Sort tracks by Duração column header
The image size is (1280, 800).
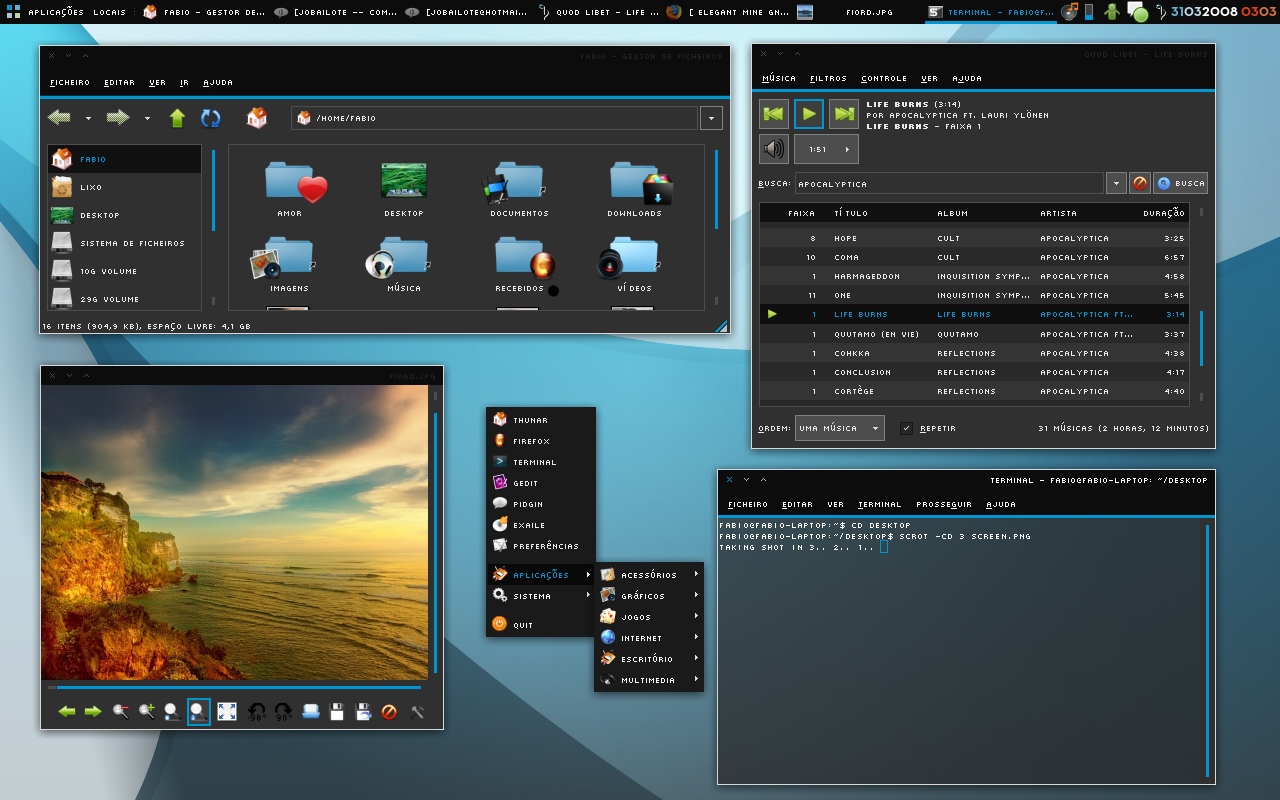[x=1164, y=213]
